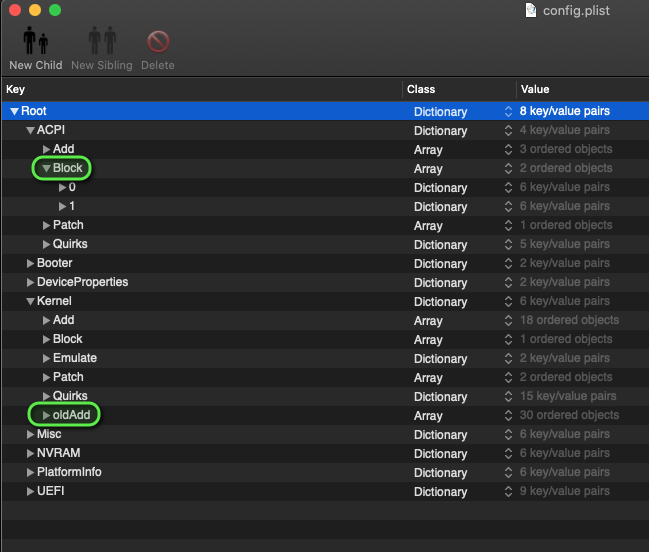Screen dimensions: 649x552
Task: Expand the Add array under Kernel
Action: click(46, 321)
